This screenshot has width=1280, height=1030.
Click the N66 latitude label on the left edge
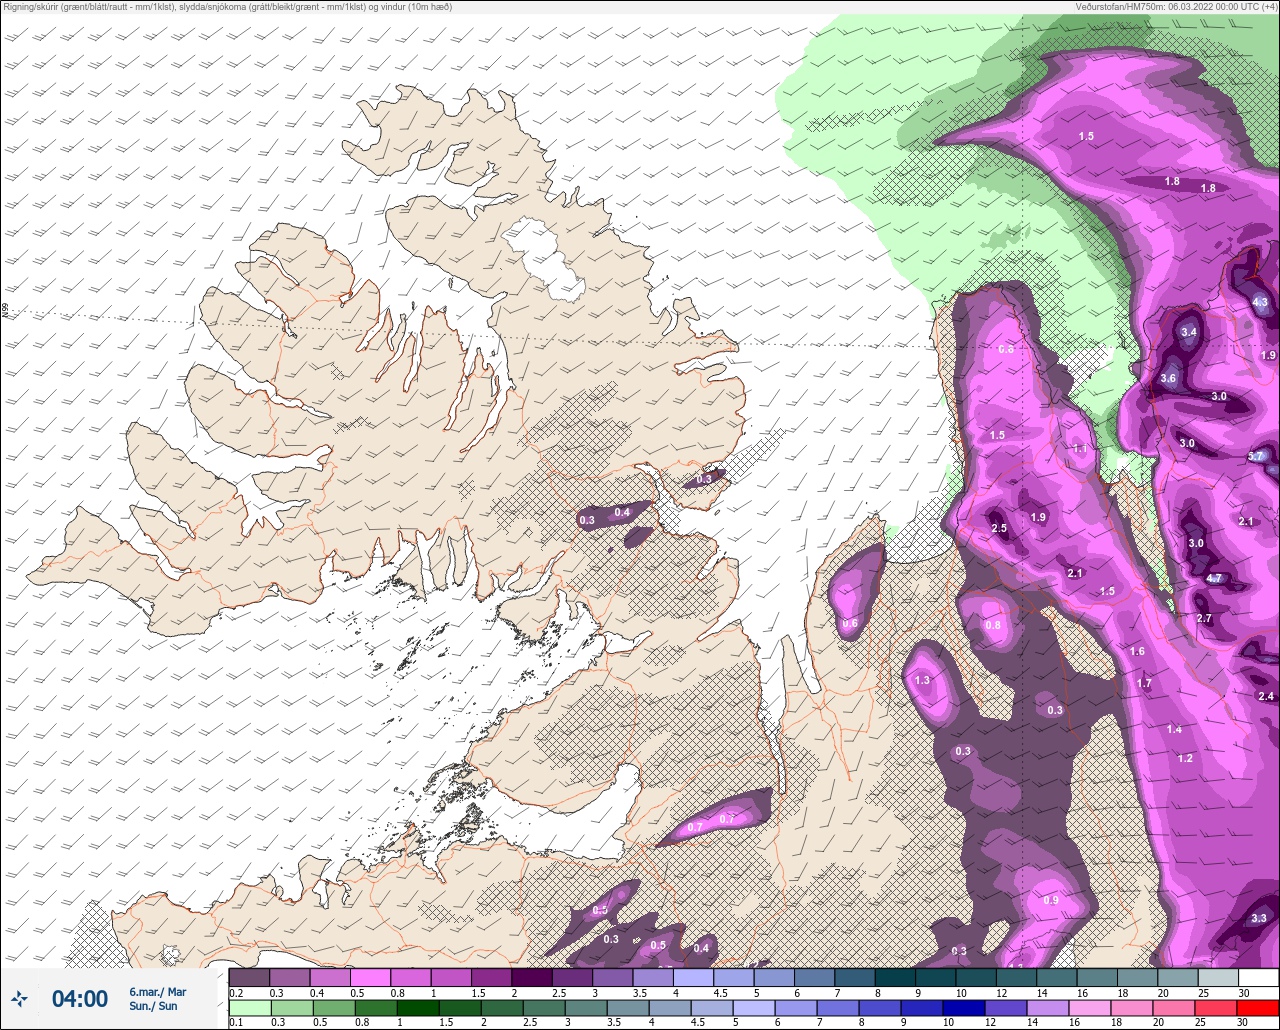pyautogui.click(x=6, y=312)
